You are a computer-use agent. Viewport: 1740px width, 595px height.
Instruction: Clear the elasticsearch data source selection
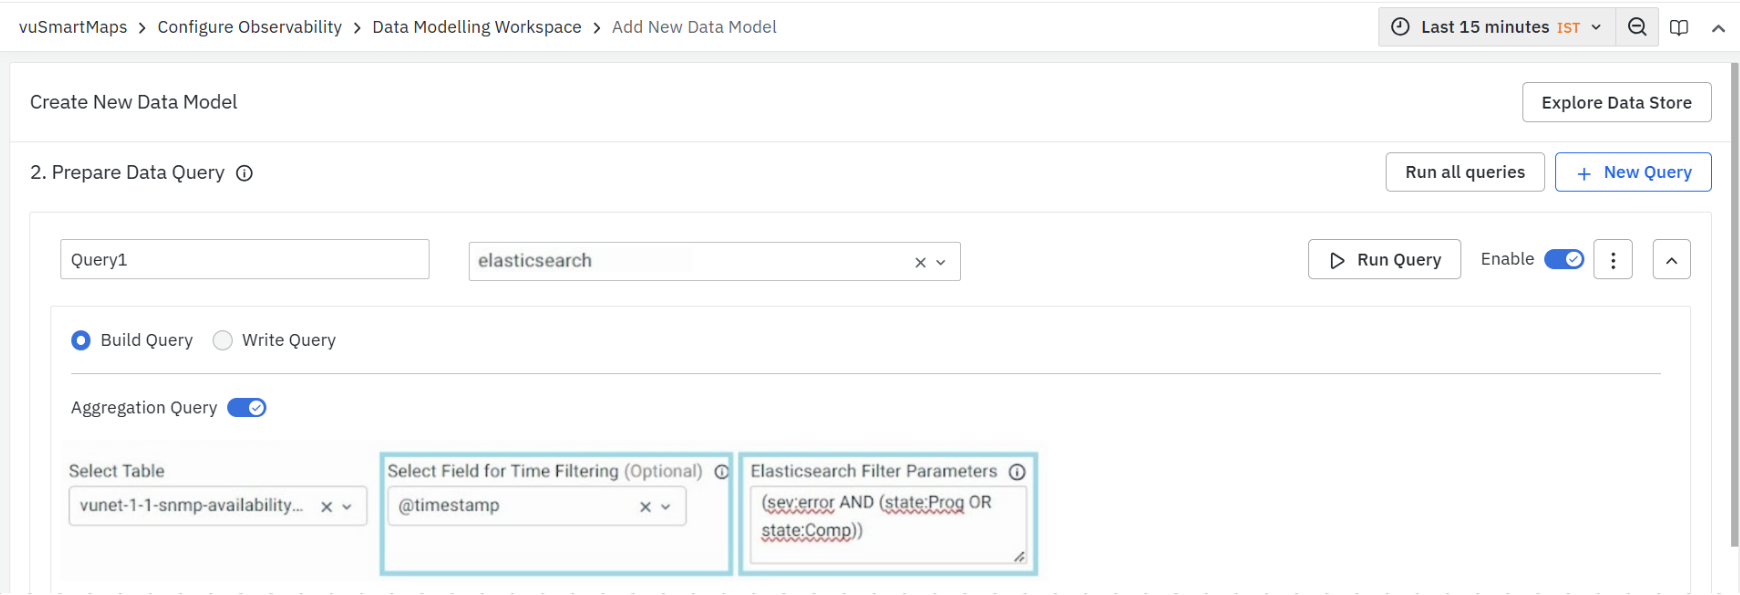[x=920, y=262]
